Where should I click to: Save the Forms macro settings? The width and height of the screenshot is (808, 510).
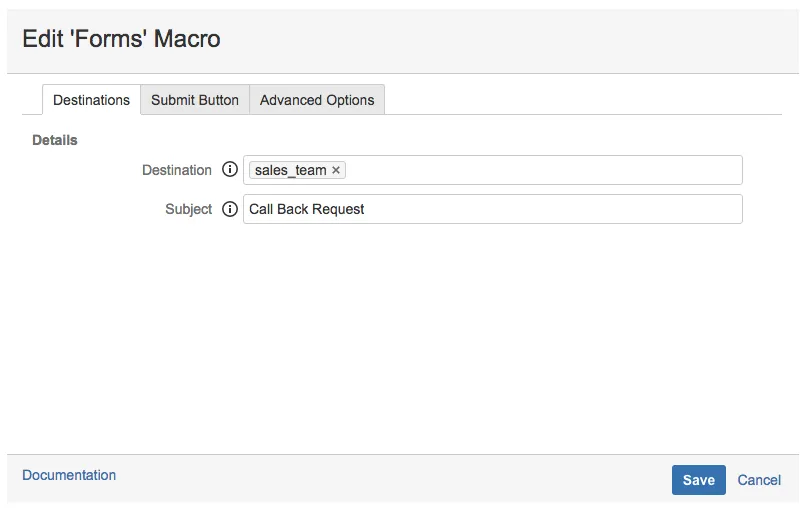tap(698, 480)
